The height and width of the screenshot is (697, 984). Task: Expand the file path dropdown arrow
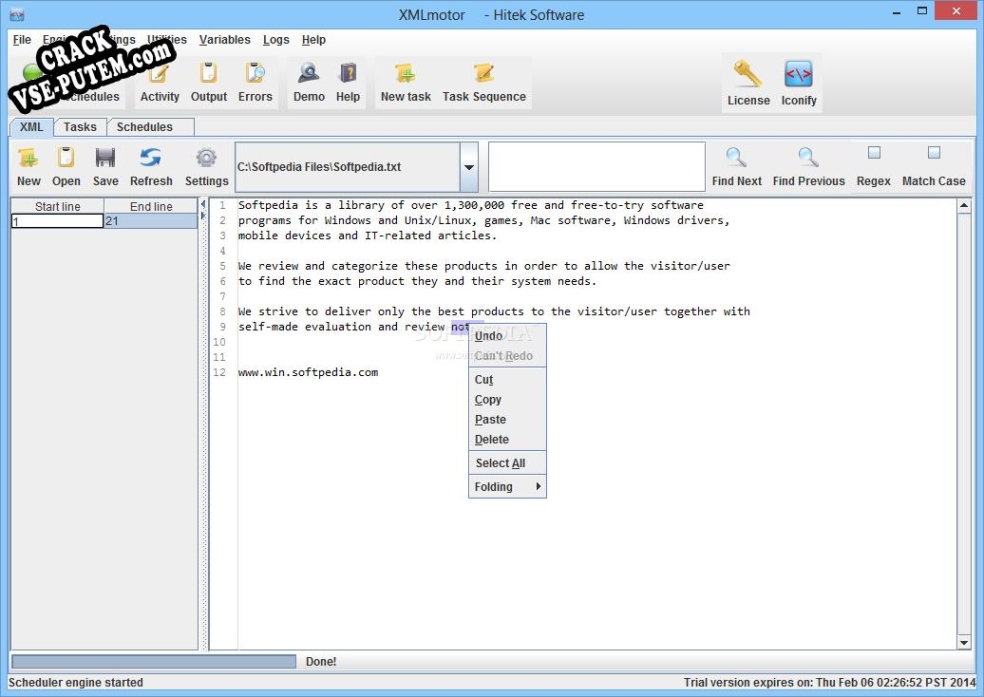pos(469,167)
